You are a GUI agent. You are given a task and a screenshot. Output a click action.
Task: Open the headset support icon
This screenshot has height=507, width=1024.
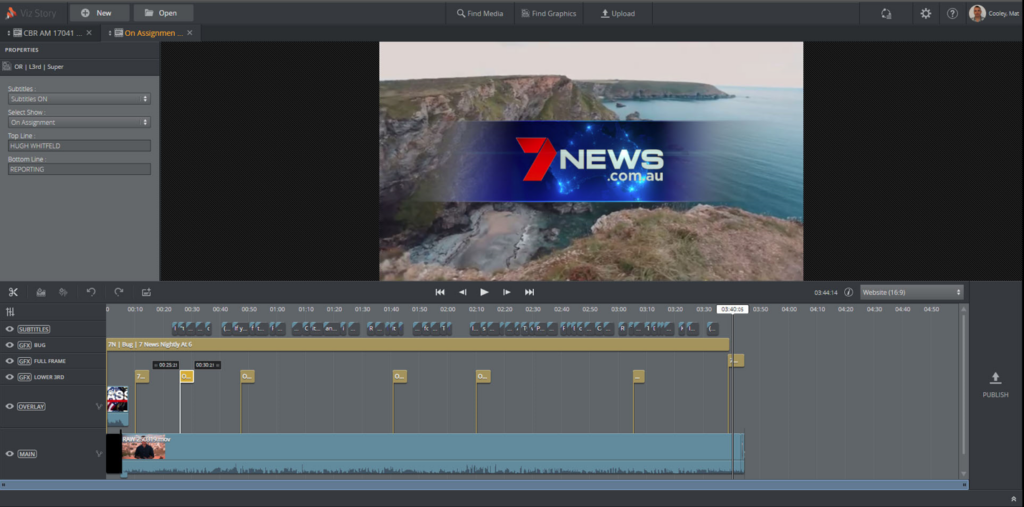(x=886, y=13)
